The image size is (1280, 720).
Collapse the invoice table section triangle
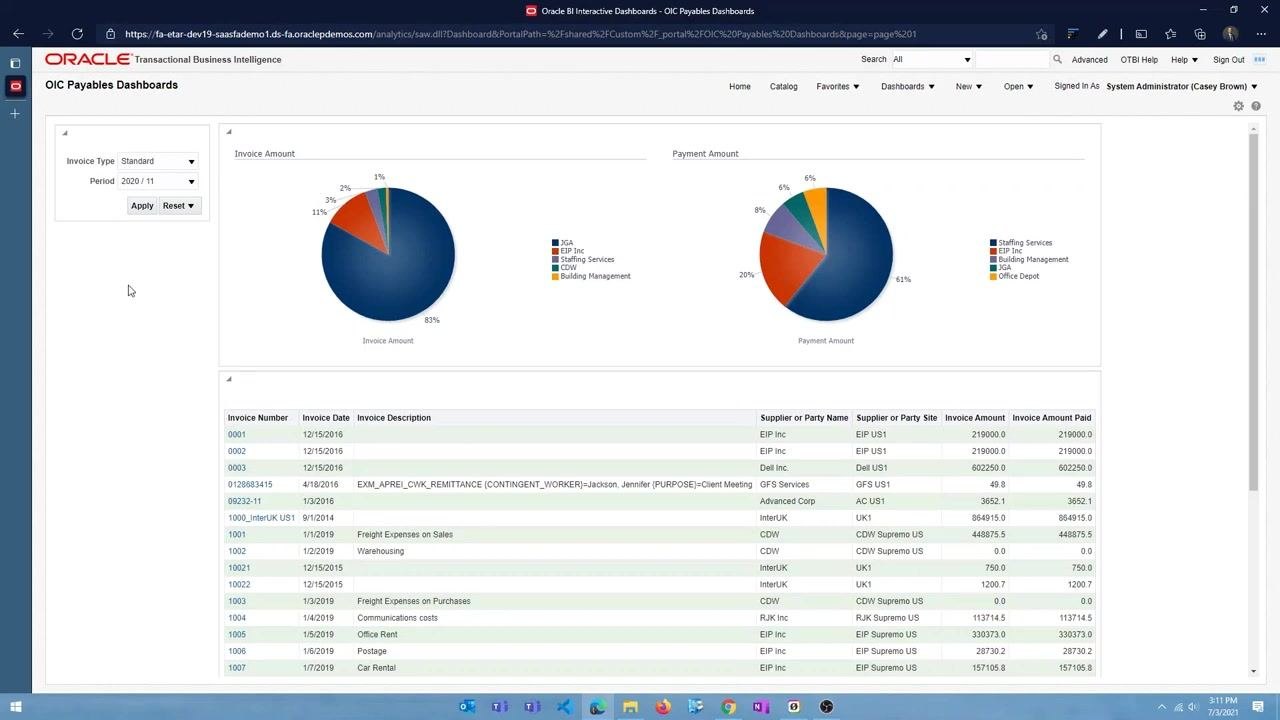(x=229, y=379)
